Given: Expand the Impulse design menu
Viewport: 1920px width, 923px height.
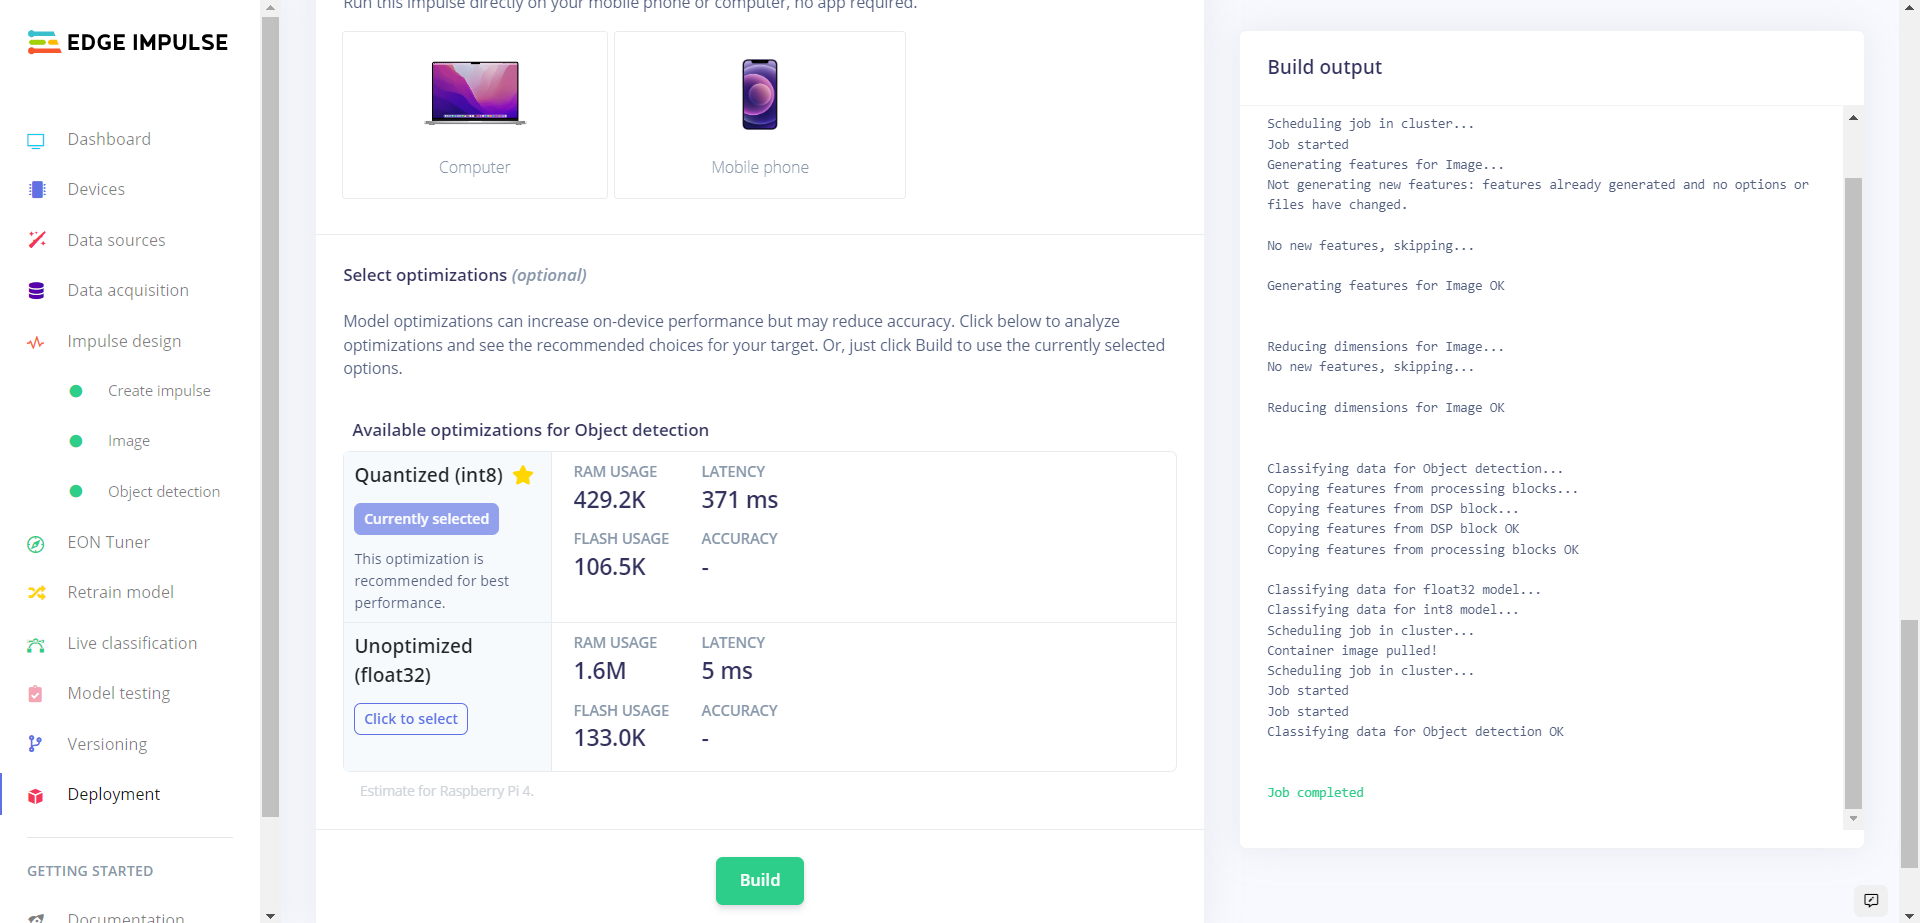Looking at the screenshot, I should click(x=124, y=341).
